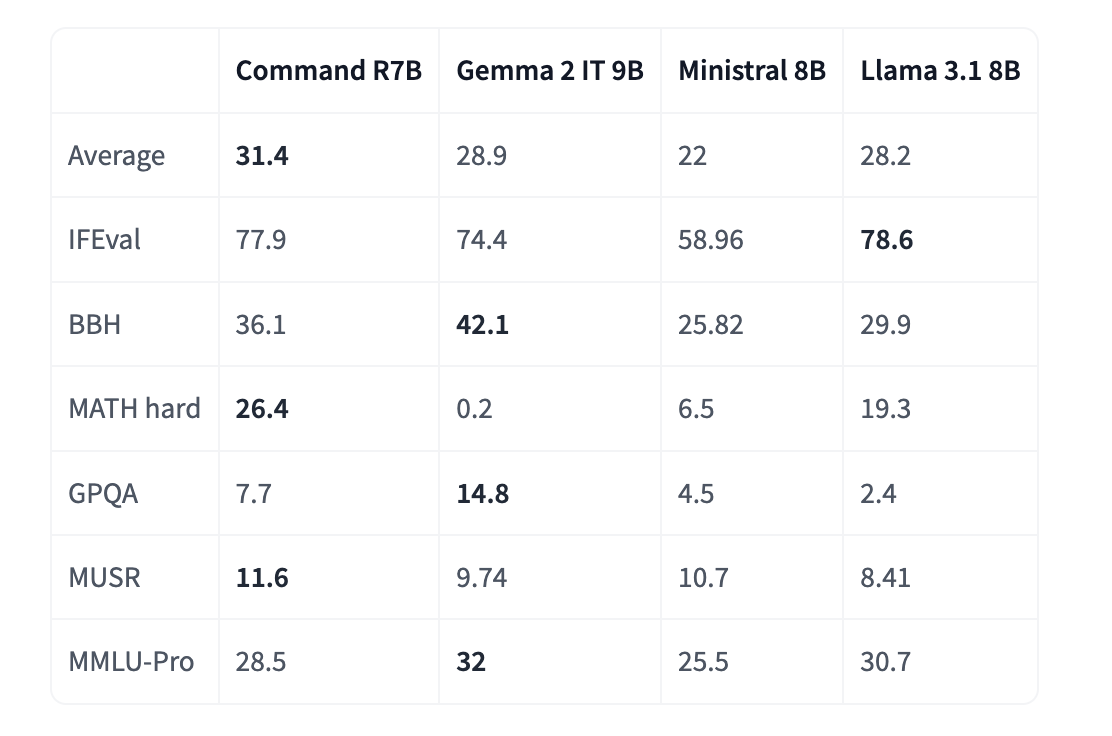Select the MUSR row label

coord(103,577)
